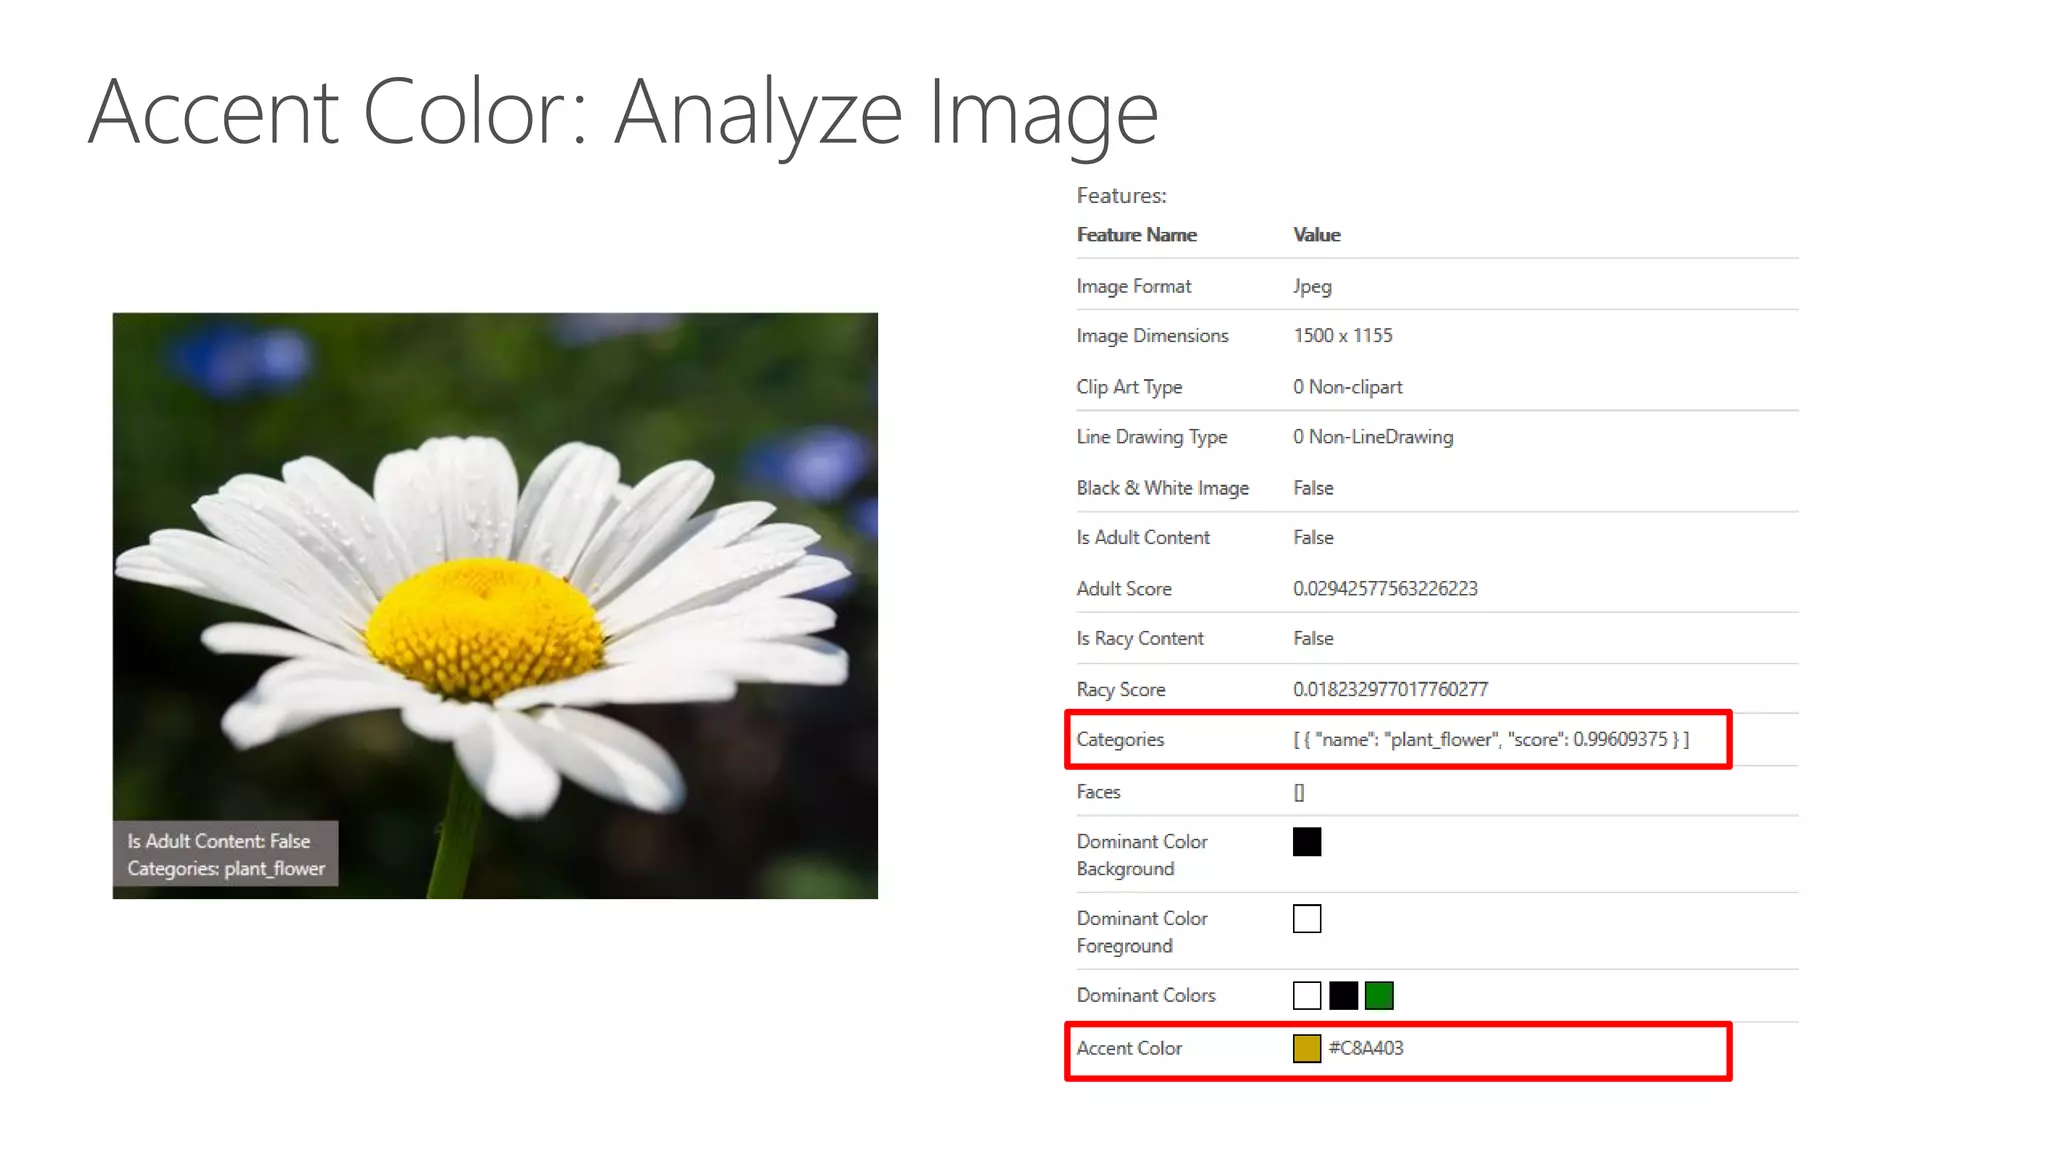Click the 0 Non-LineDrawing value
The image size is (2048, 1152).
click(x=1372, y=437)
